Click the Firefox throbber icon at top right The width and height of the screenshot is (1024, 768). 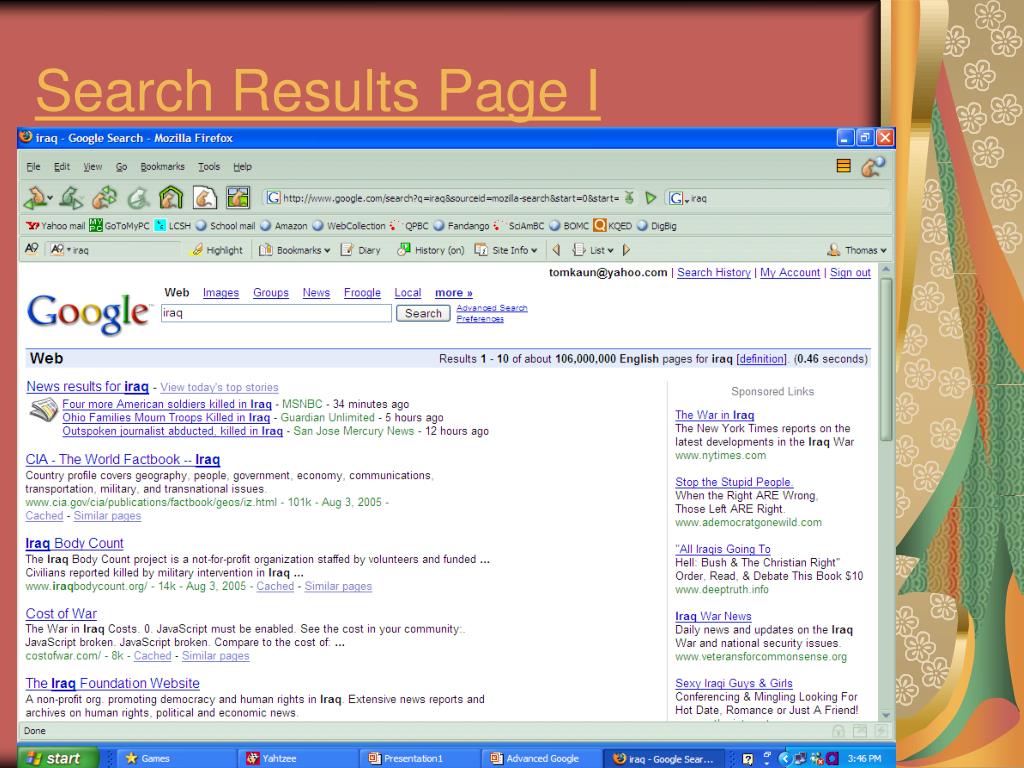click(872, 167)
